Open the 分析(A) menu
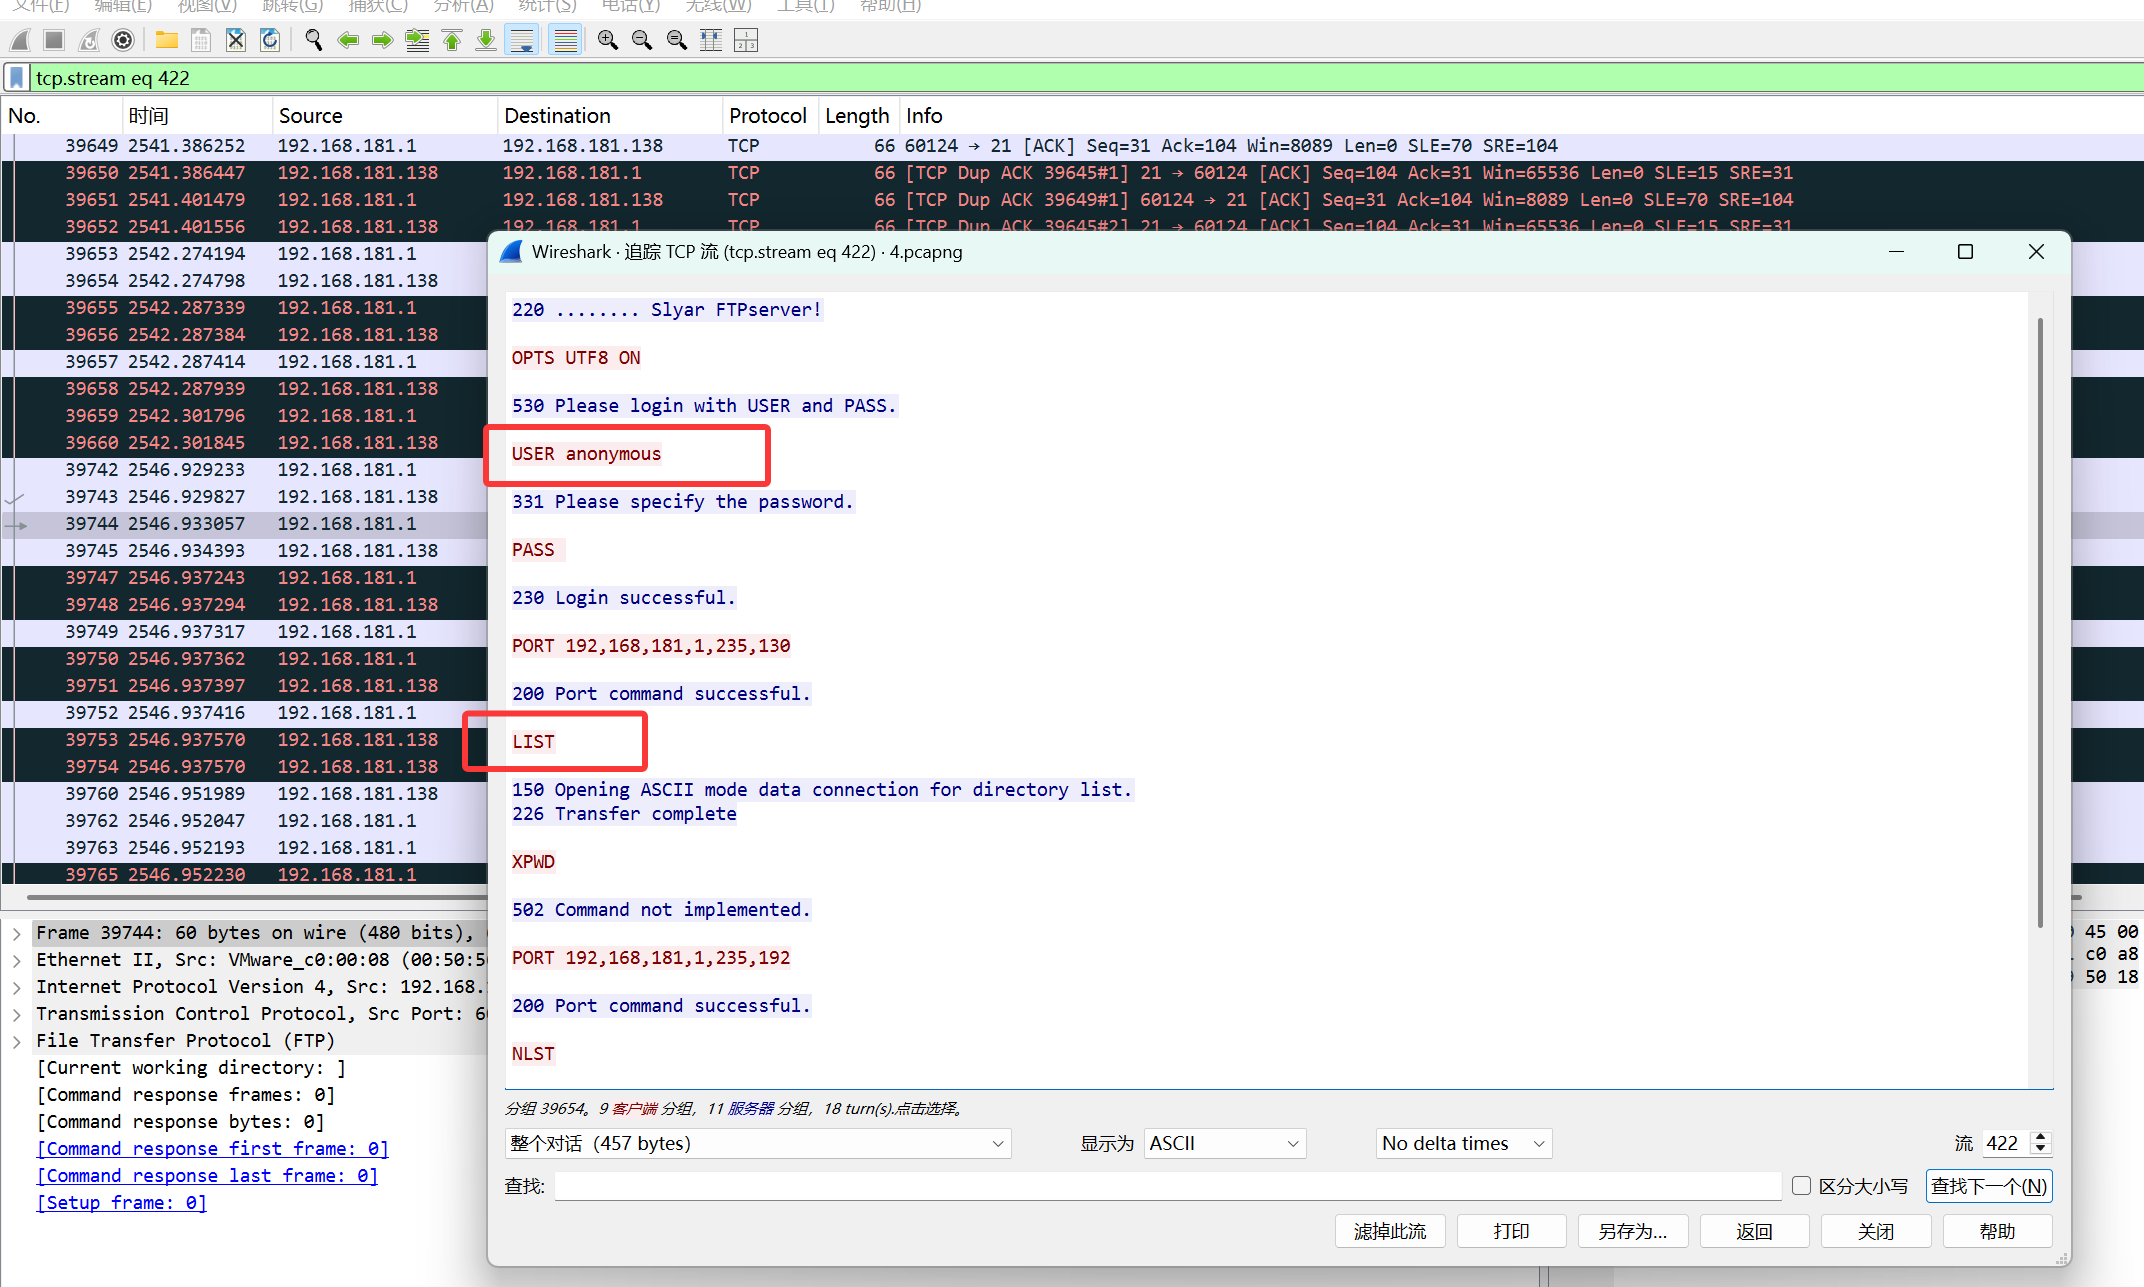2144x1287 pixels. (x=463, y=6)
